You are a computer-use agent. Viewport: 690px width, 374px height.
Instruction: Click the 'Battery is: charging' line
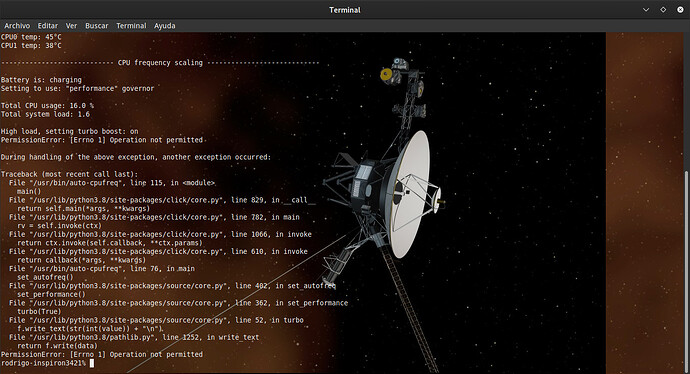[x=41, y=80]
